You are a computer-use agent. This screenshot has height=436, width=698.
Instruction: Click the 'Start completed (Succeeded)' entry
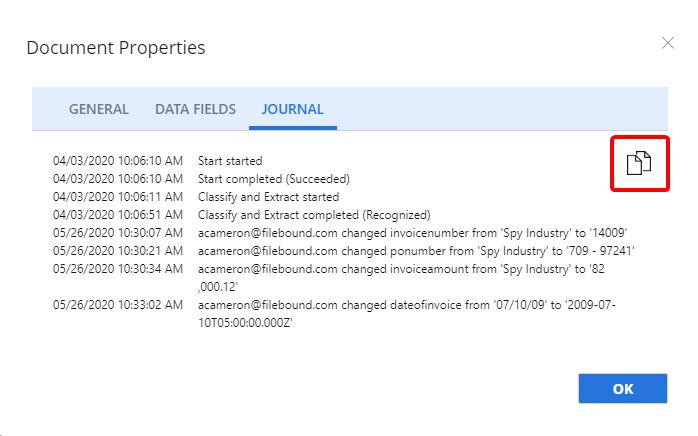273,178
